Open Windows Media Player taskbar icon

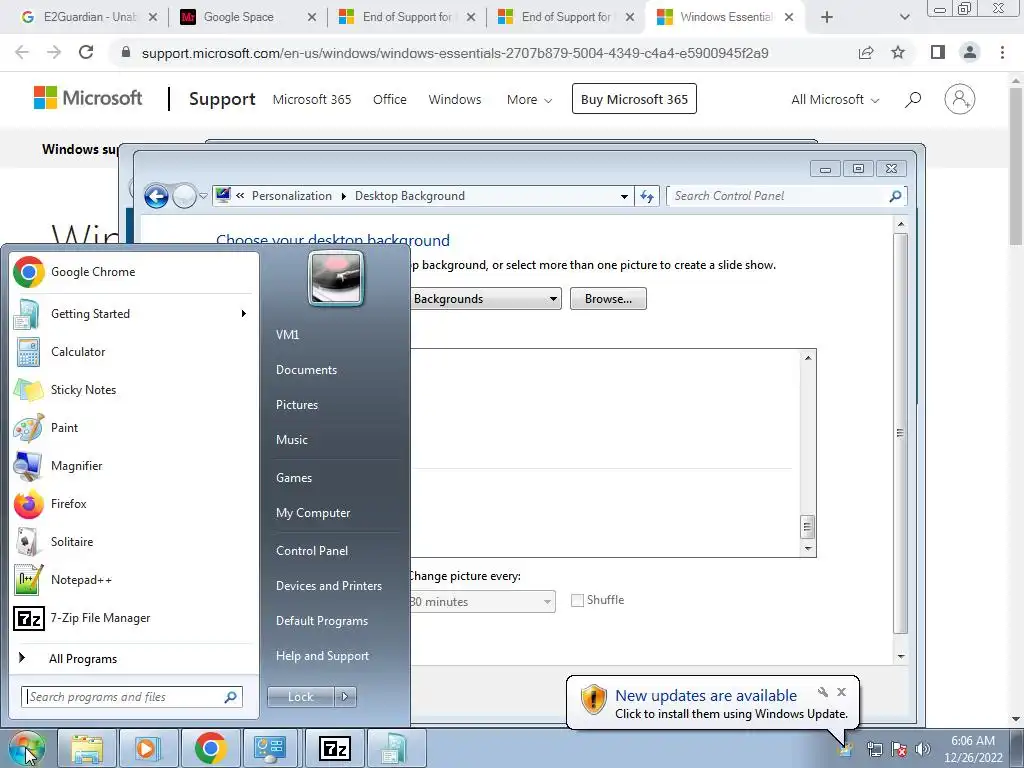[147, 748]
